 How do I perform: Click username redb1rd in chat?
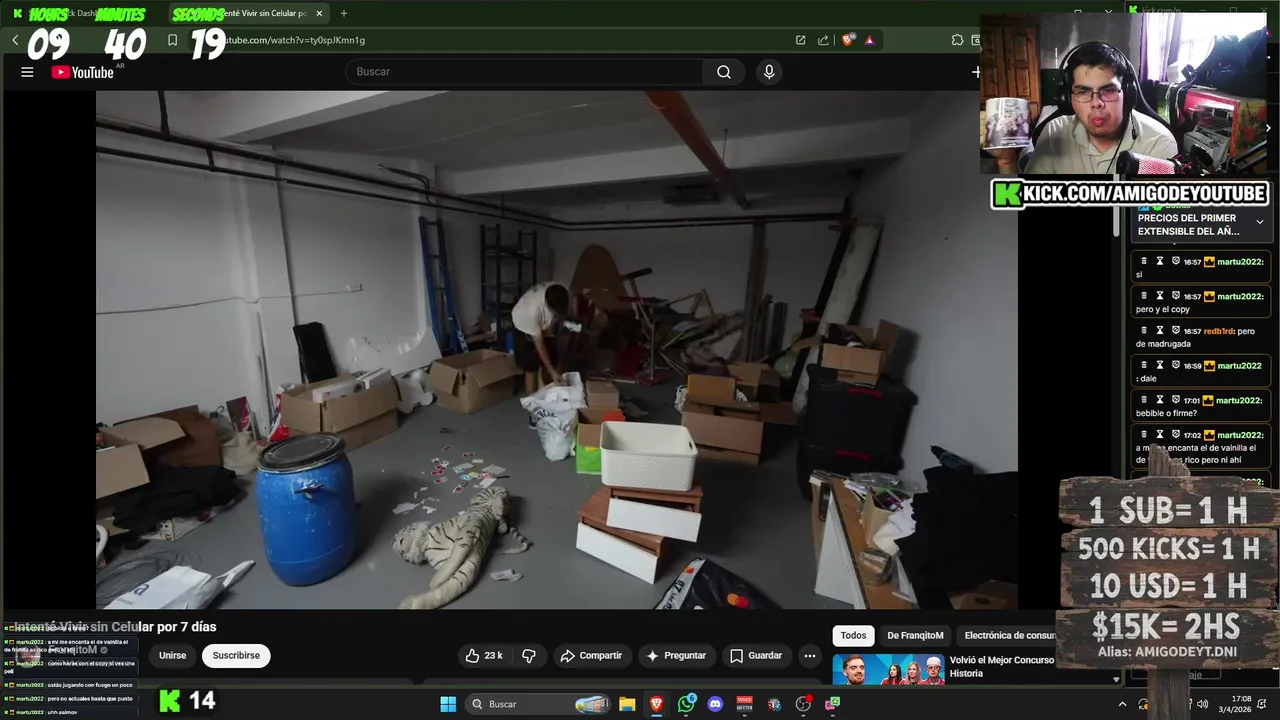1218,331
